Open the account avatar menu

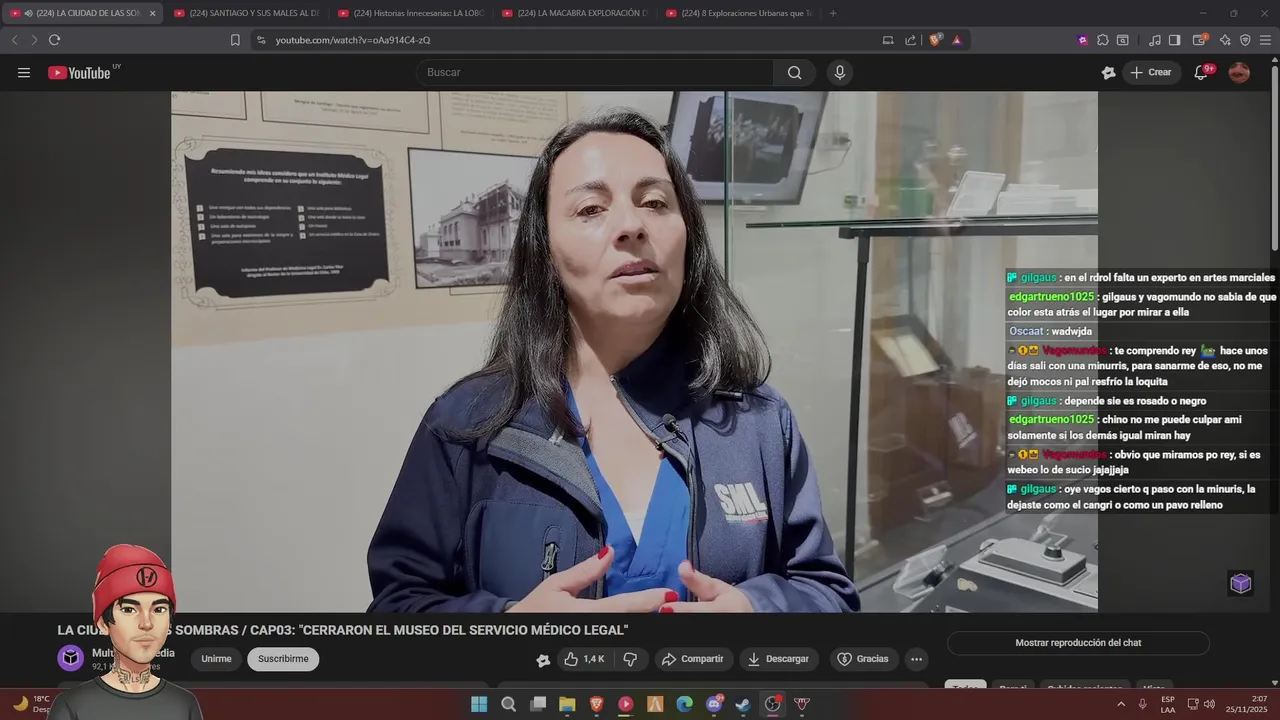1239,72
